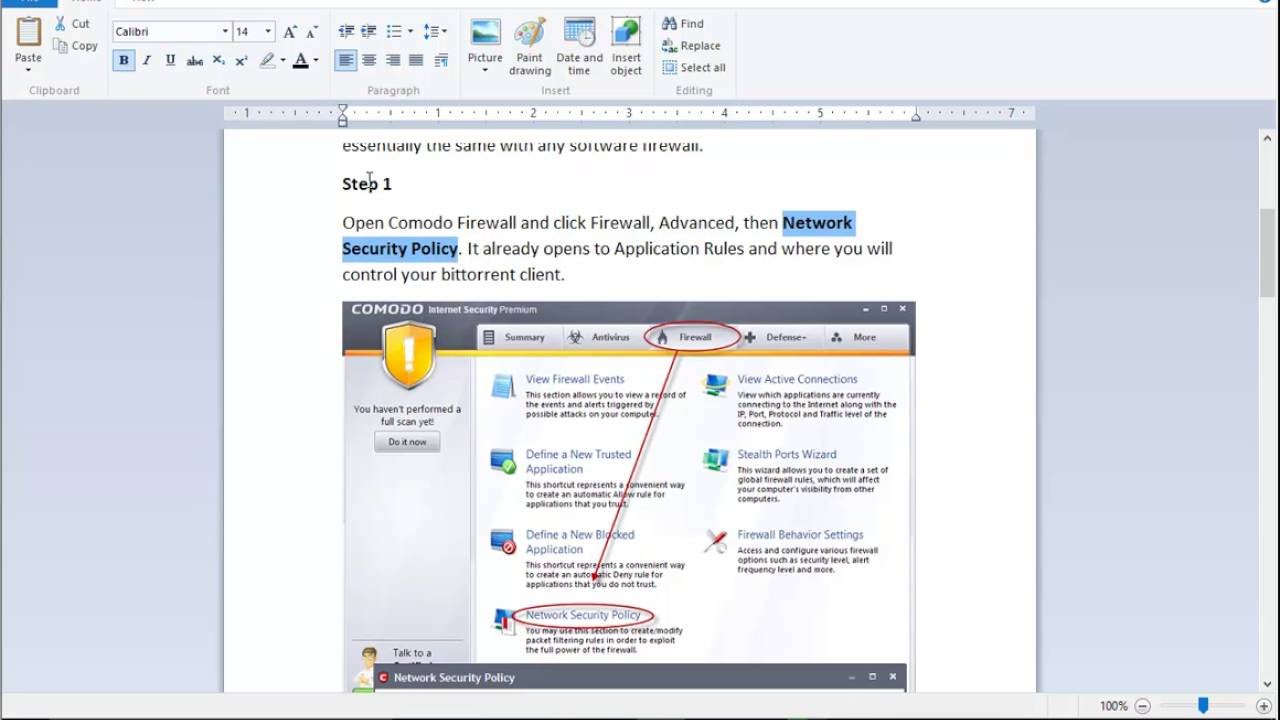Image resolution: width=1280 pixels, height=720 pixels.
Task: Copy the selected text
Action: click(75, 45)
